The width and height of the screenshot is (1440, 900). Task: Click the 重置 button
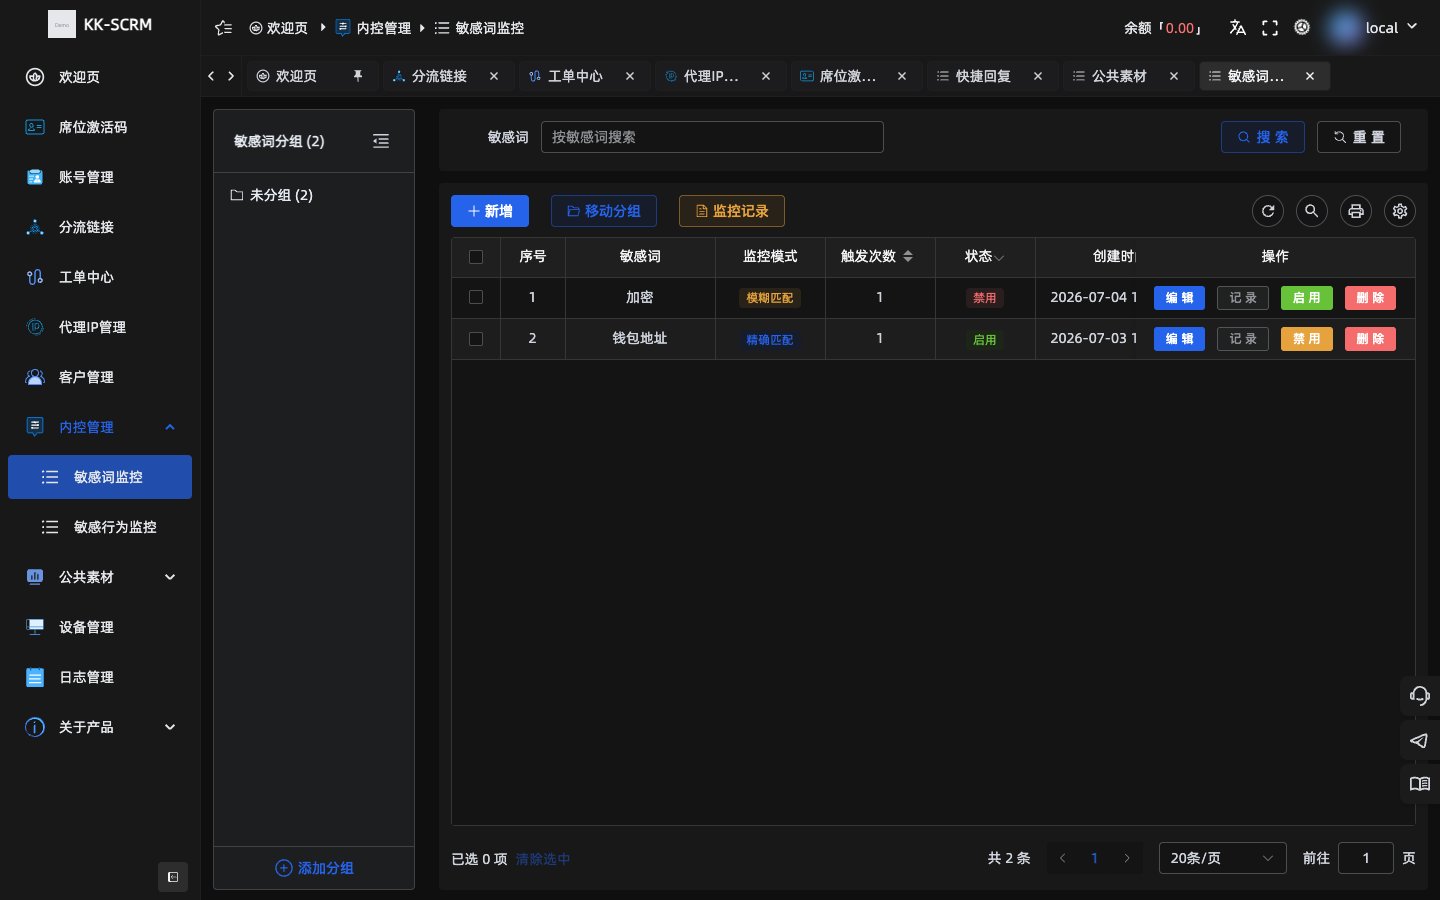tap(1359, 137)
